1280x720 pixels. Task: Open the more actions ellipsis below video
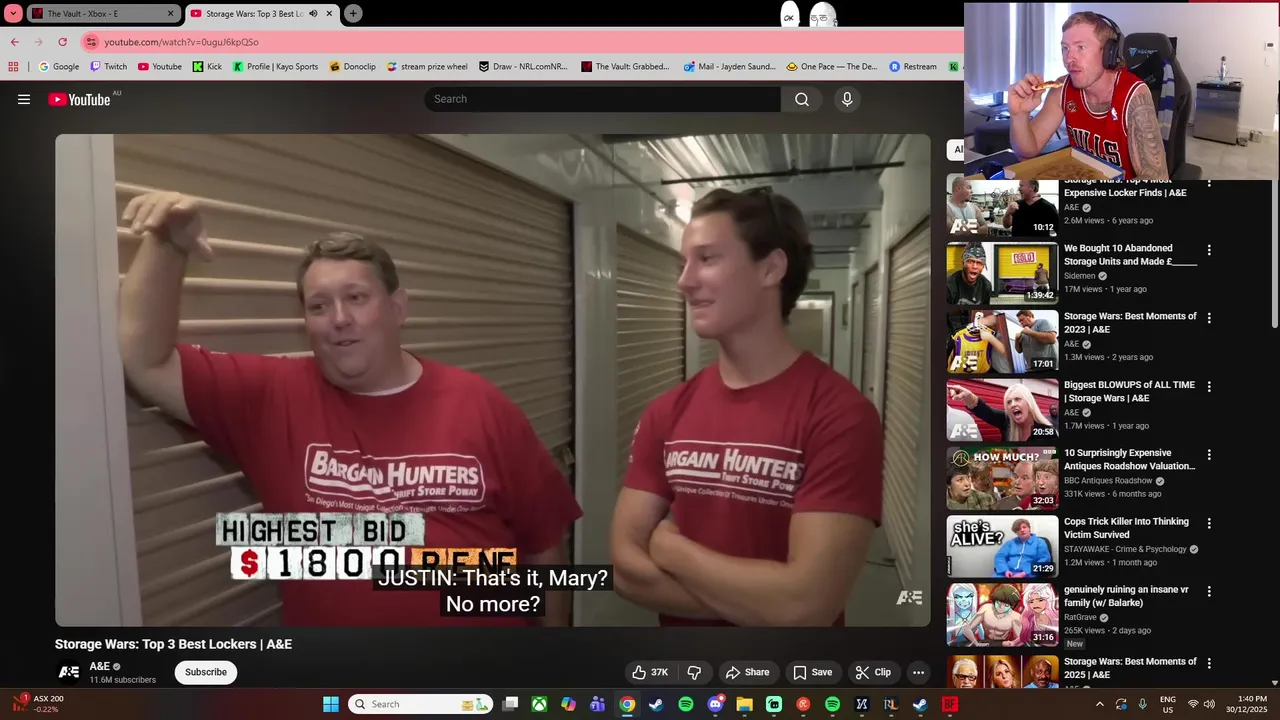(918, 672)
